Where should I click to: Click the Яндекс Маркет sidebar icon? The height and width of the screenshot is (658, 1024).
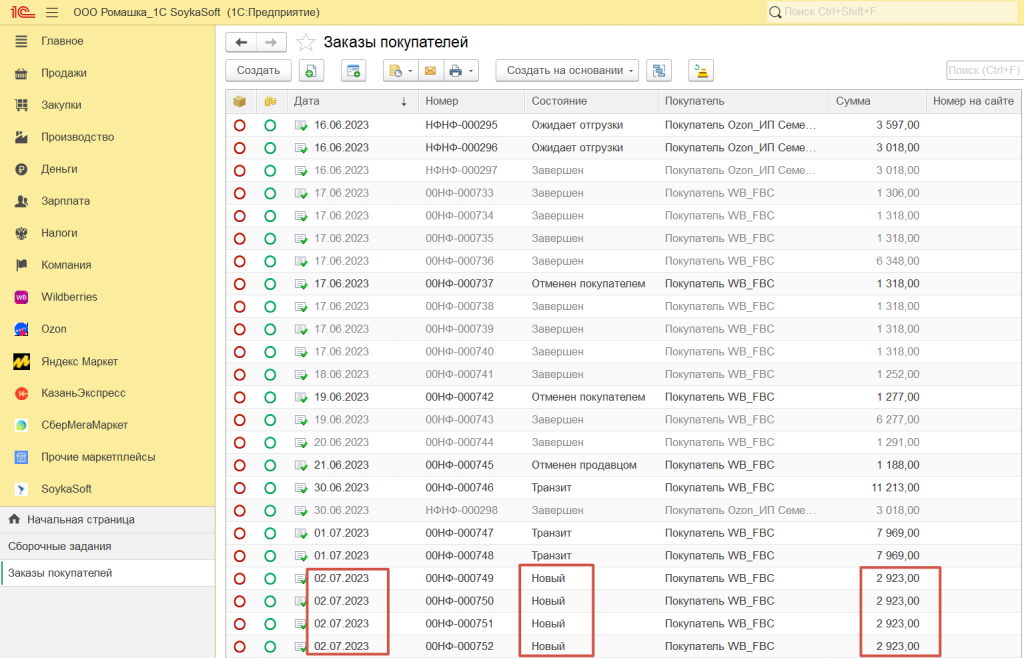coord(20,361)
